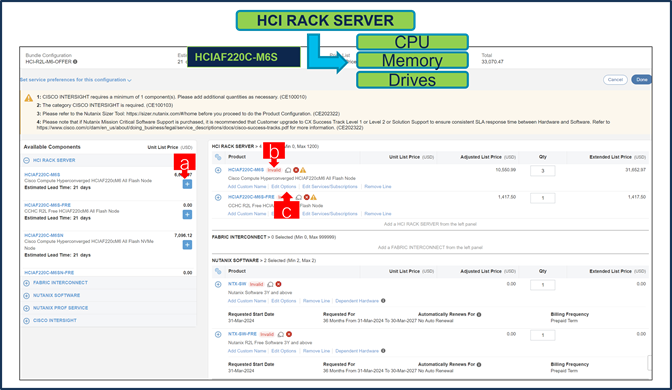The height and width of the screenshot is (390, 672).
Task: Click Dependent Hardware under NTX-SW-FRE
Action: (357, 351)
